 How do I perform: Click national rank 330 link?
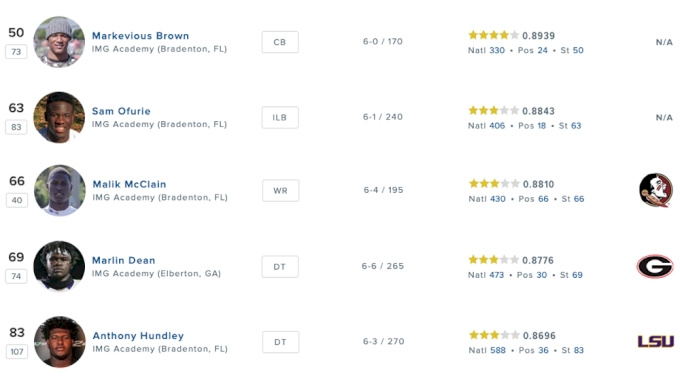[497, 50]
